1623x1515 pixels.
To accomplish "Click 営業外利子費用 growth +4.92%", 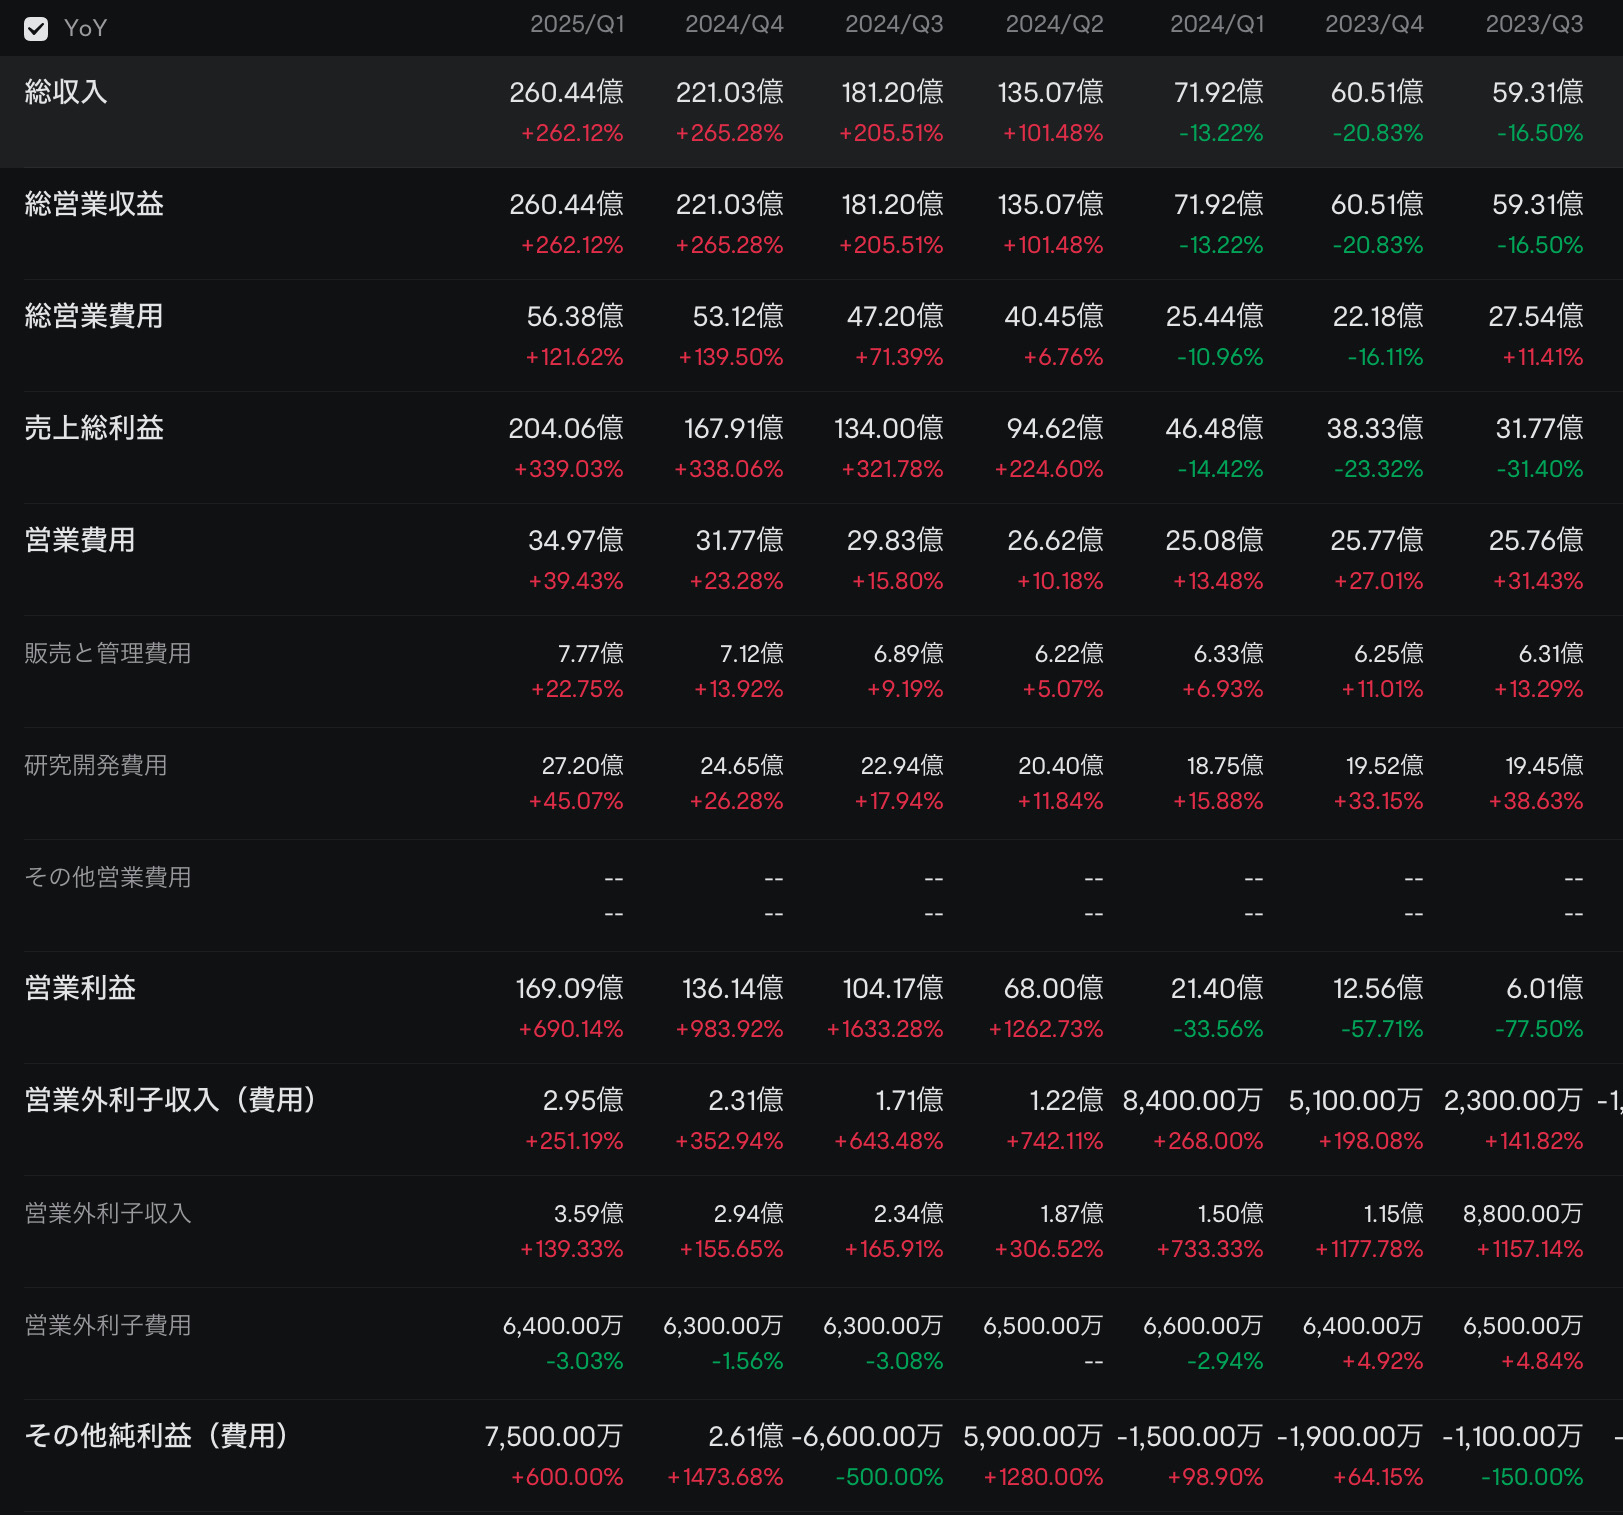I will (1382, 1361).
